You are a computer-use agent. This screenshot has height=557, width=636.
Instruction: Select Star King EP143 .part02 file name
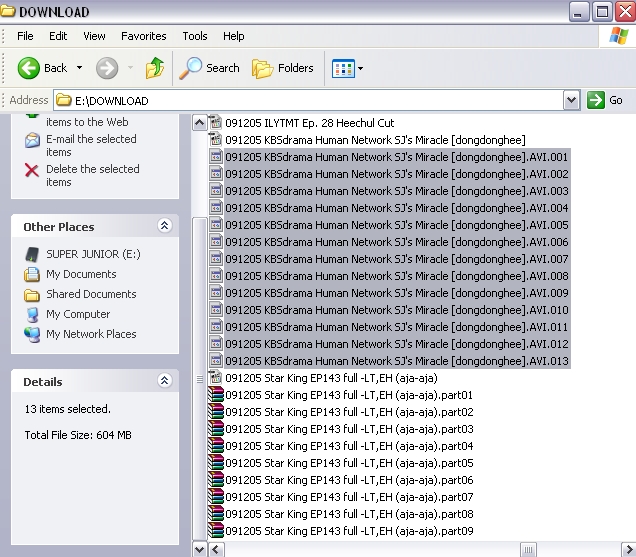tap(349, 412)
